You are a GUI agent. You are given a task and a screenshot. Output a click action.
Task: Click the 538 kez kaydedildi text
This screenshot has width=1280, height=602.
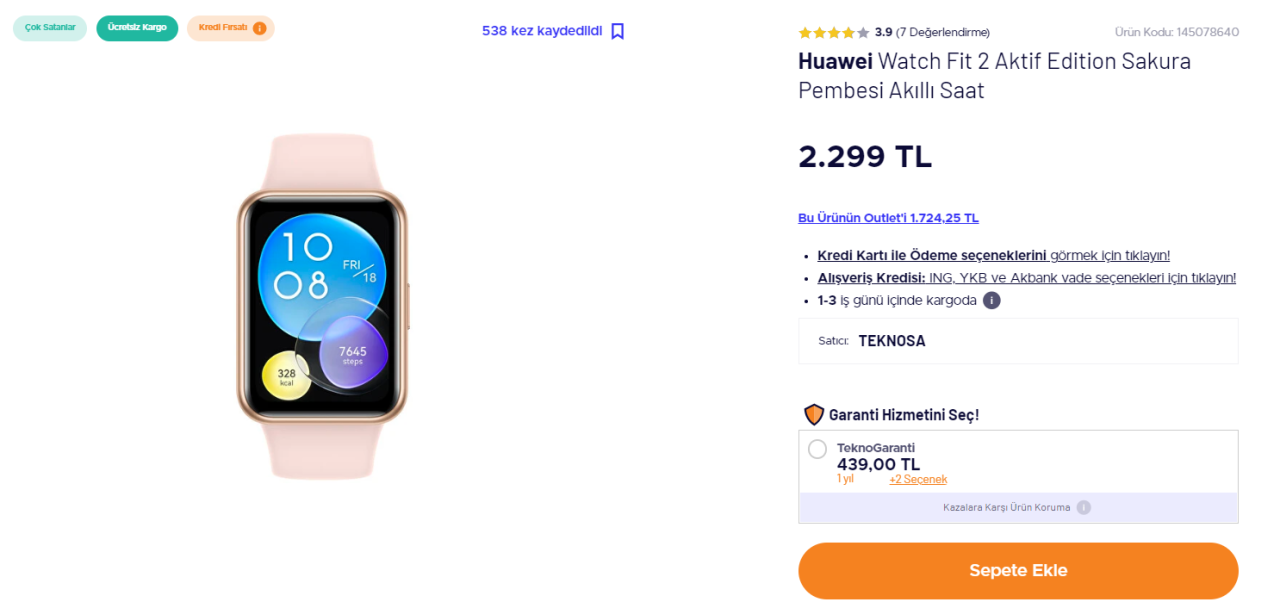click(542, 31)
